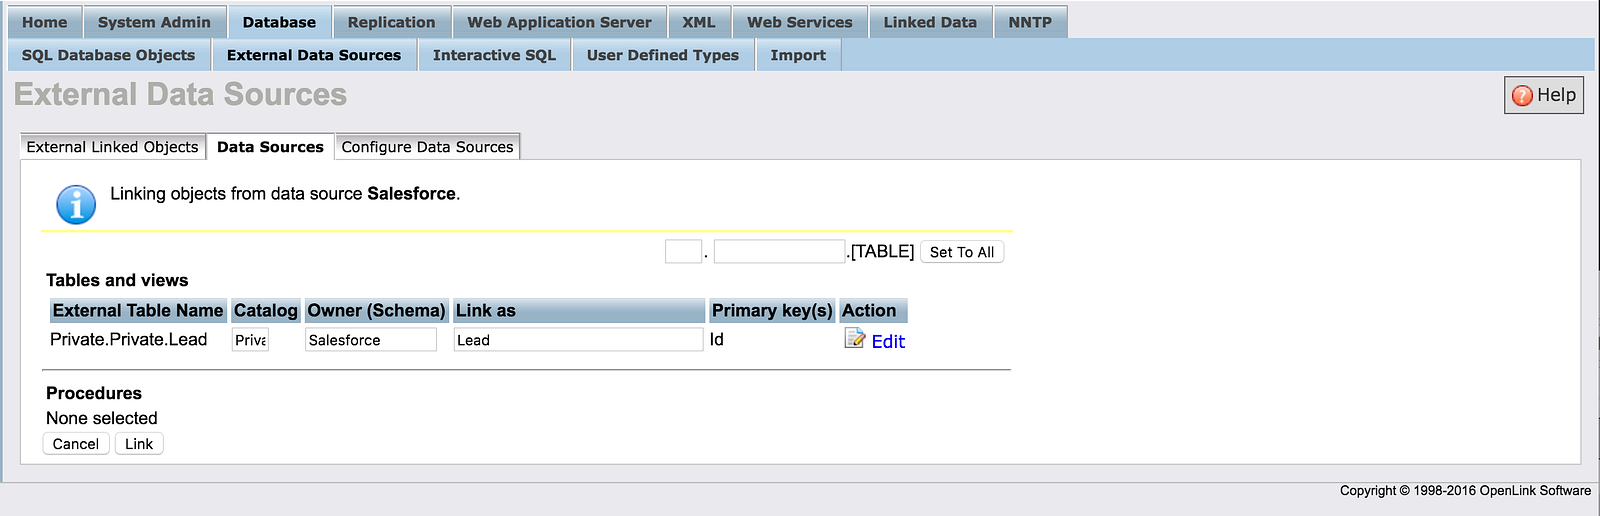The image size is (1600, 516).
Task: Click the Help question mark icon
Action: pyautogui.click(x=1522, y=95)
